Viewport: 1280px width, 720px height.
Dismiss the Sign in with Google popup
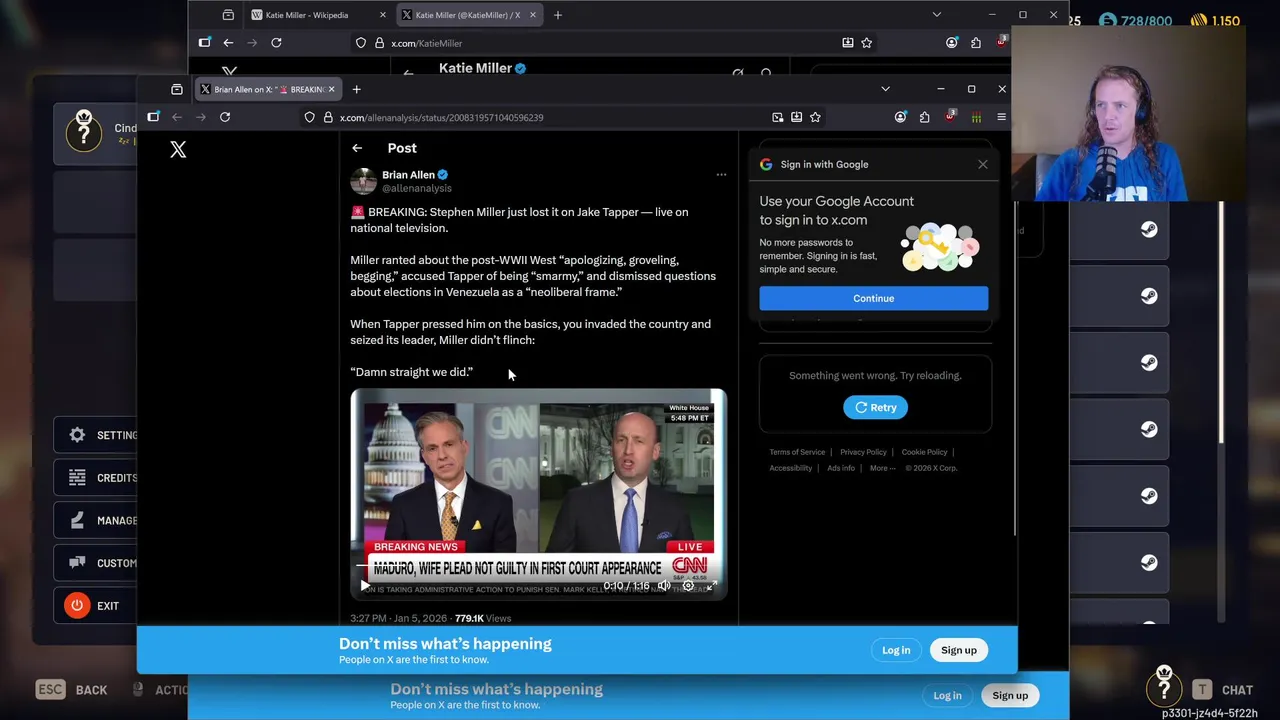pyautogui.click(x=982, y=164)
